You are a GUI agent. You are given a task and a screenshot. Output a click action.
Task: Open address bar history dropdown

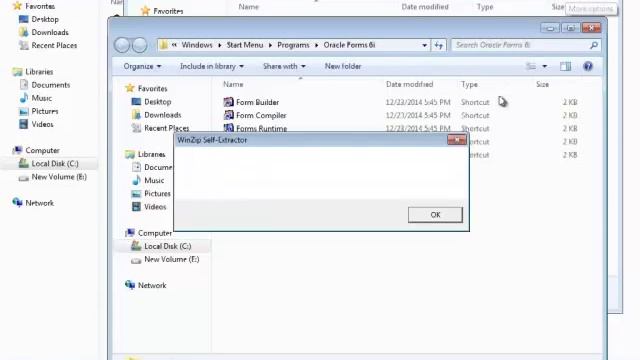(424, 45)
